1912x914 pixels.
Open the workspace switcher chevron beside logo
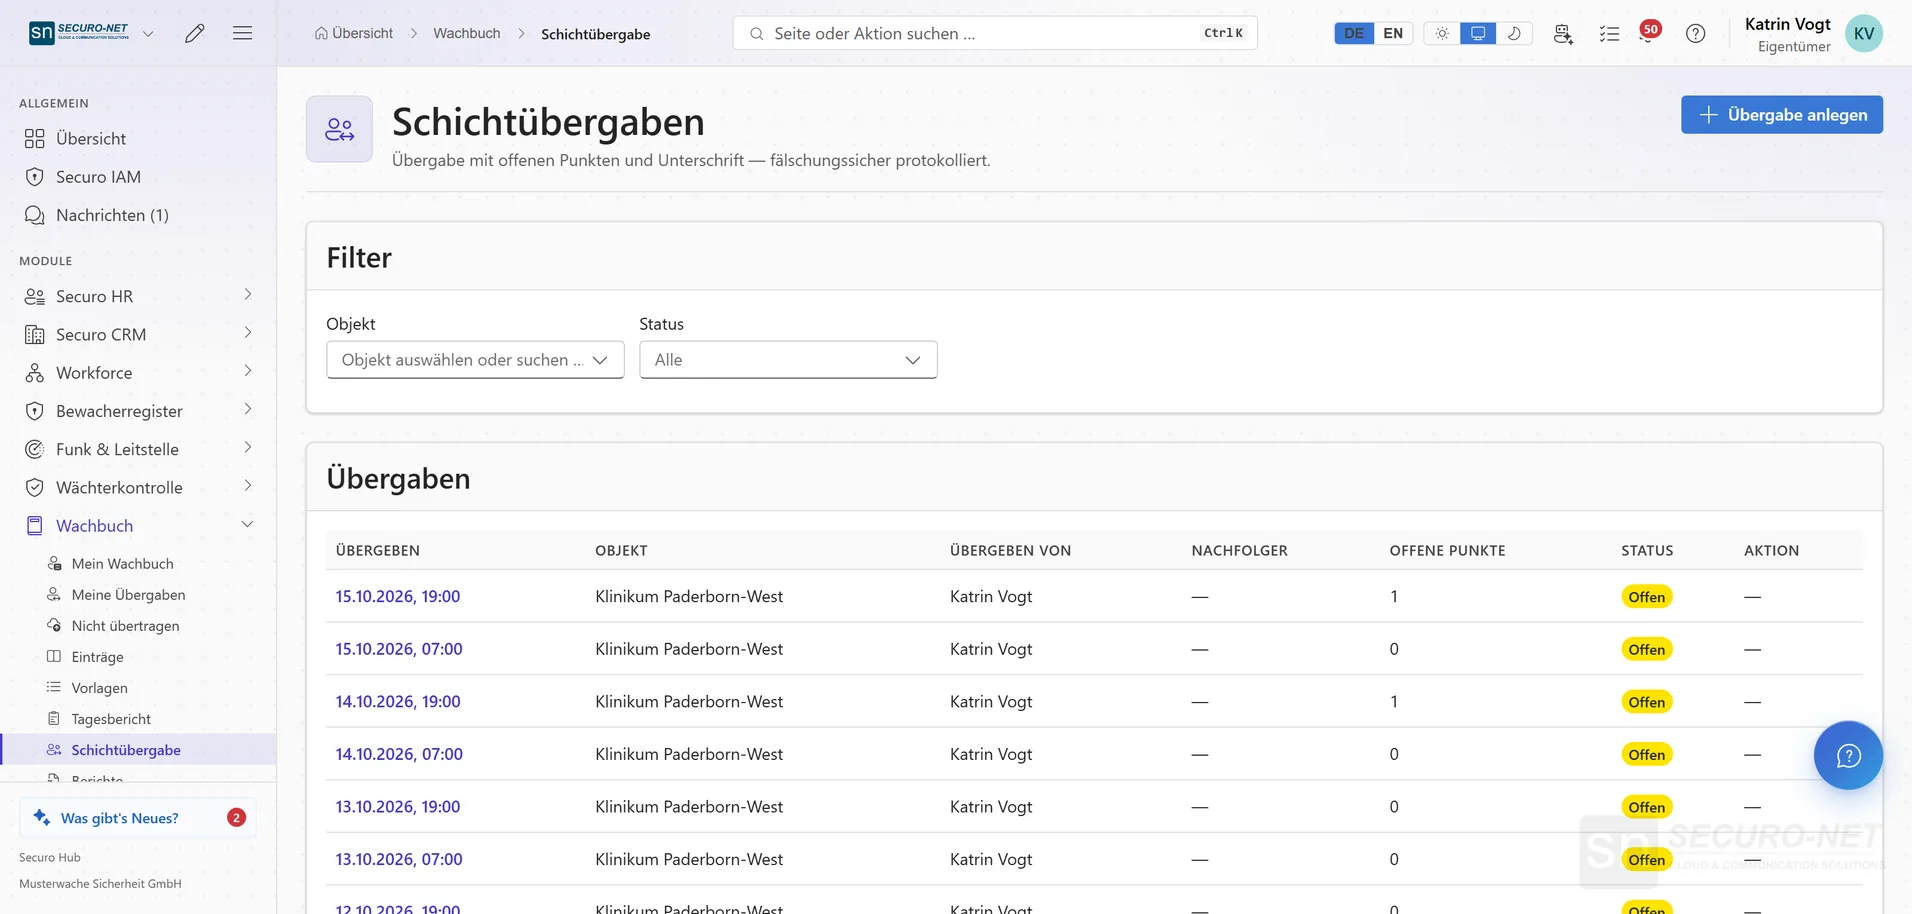[x=148, y=34]
